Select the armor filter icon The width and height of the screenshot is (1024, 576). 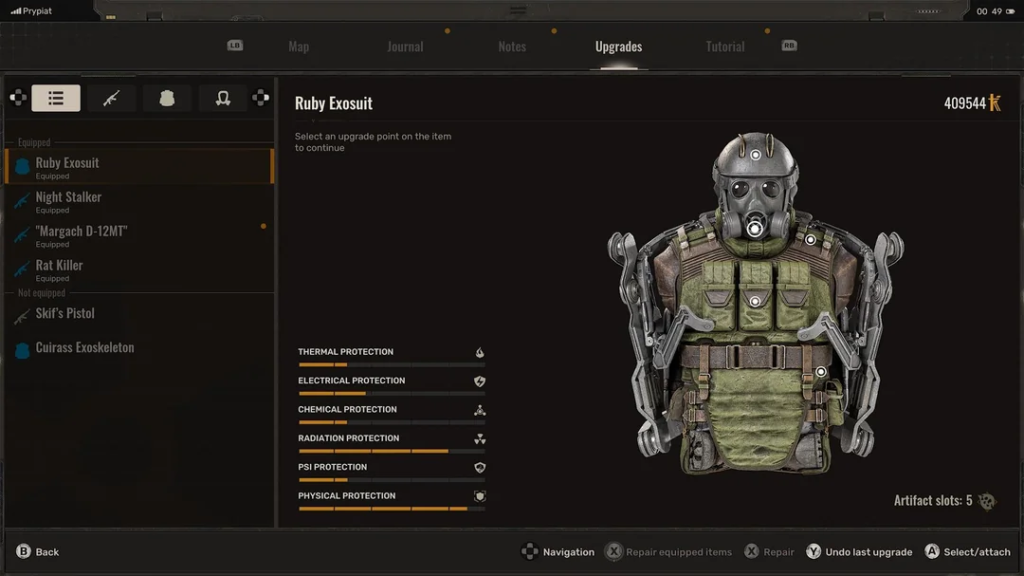(167, 98)
